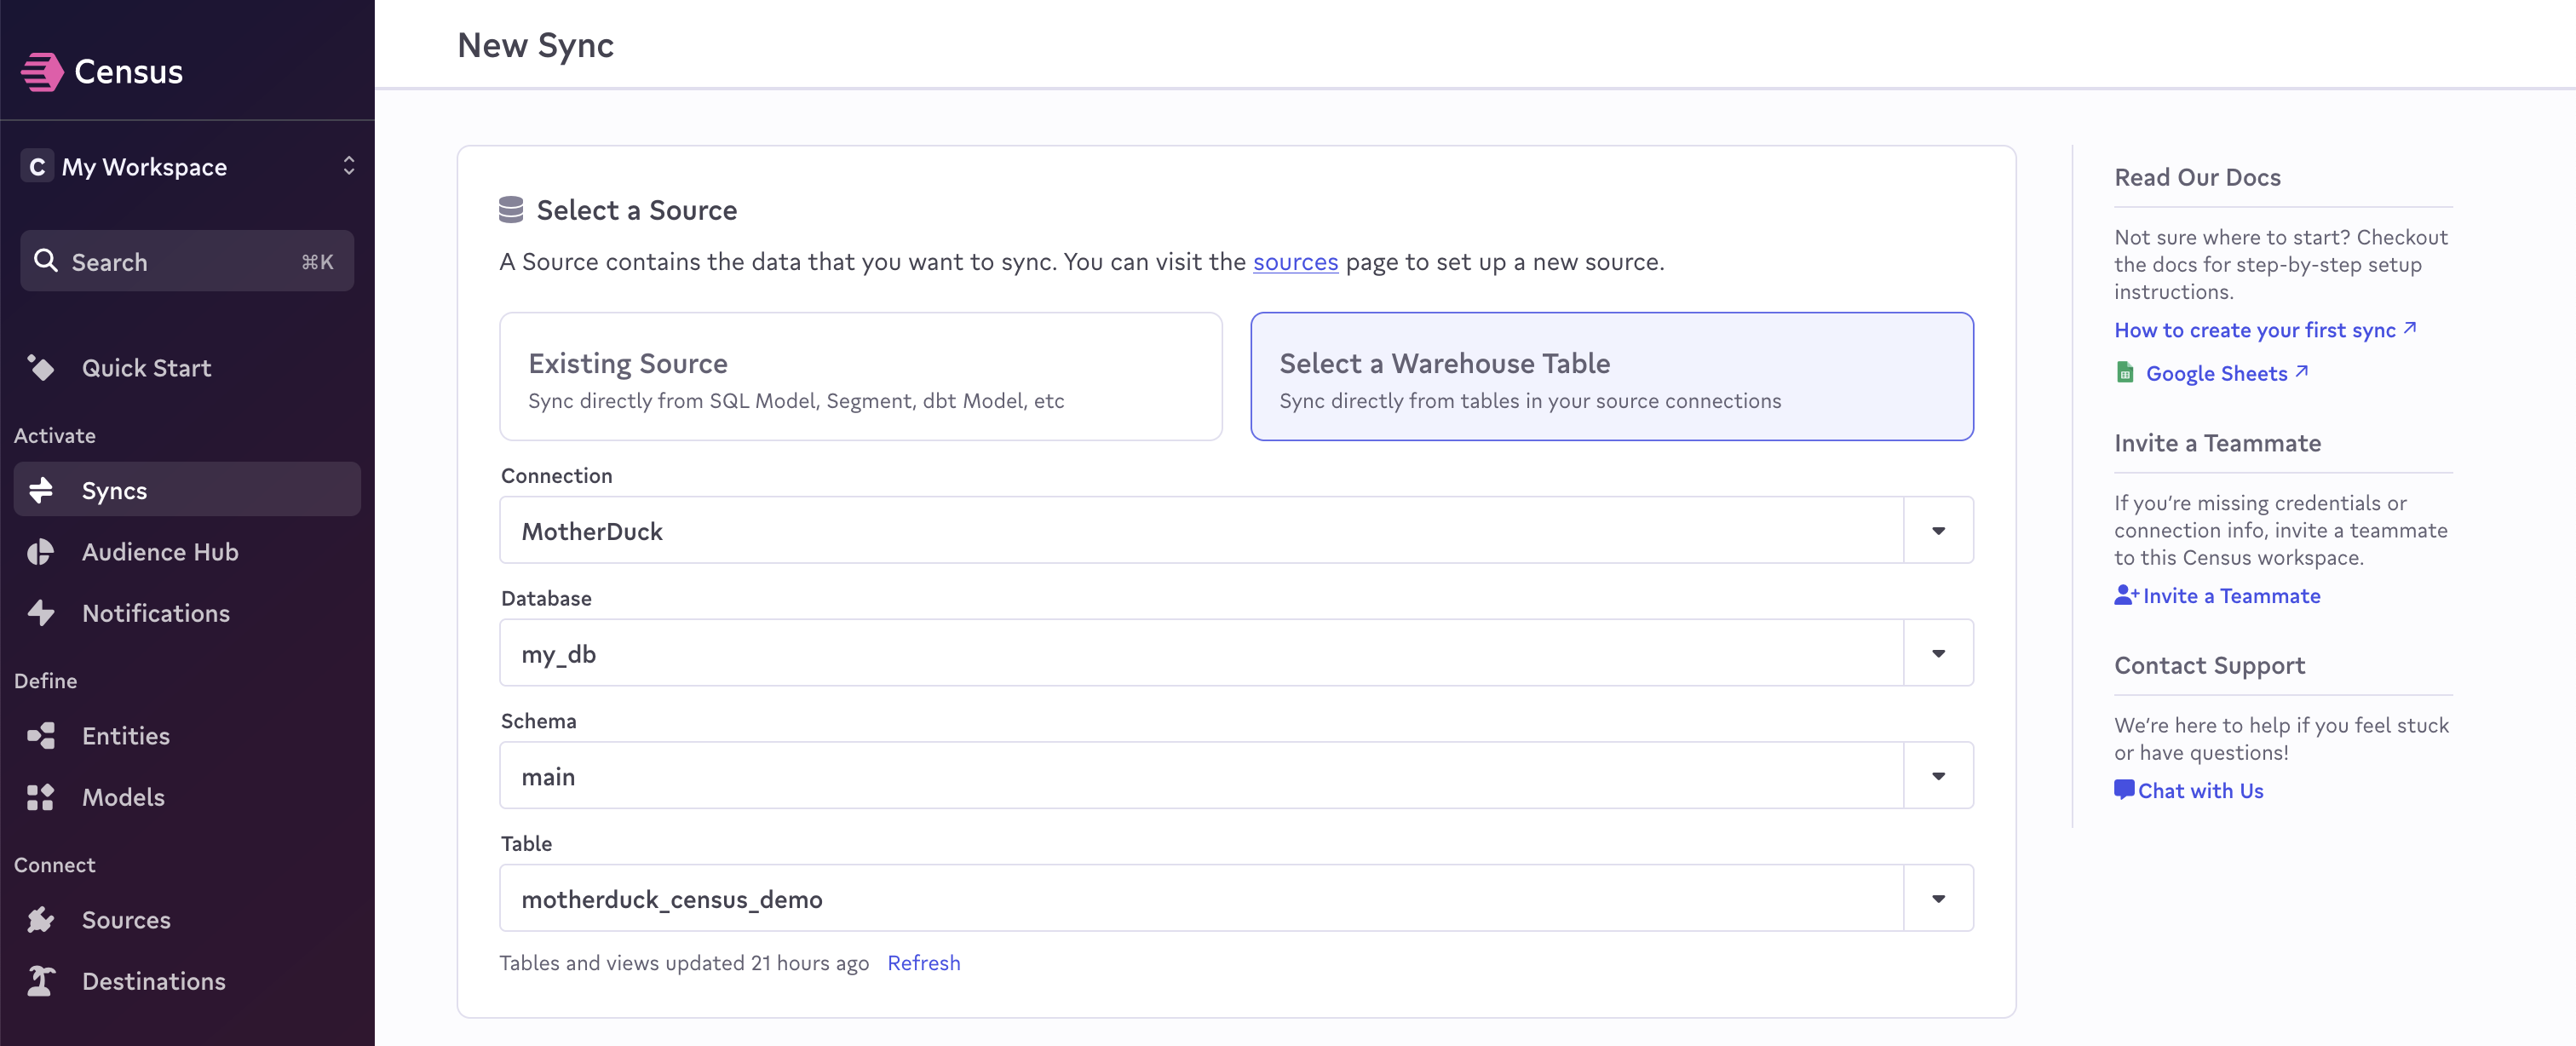The image size is (2576, 1046).
Task: Click the Audience Hub pie icon
Action: click(x=41, y=552)
